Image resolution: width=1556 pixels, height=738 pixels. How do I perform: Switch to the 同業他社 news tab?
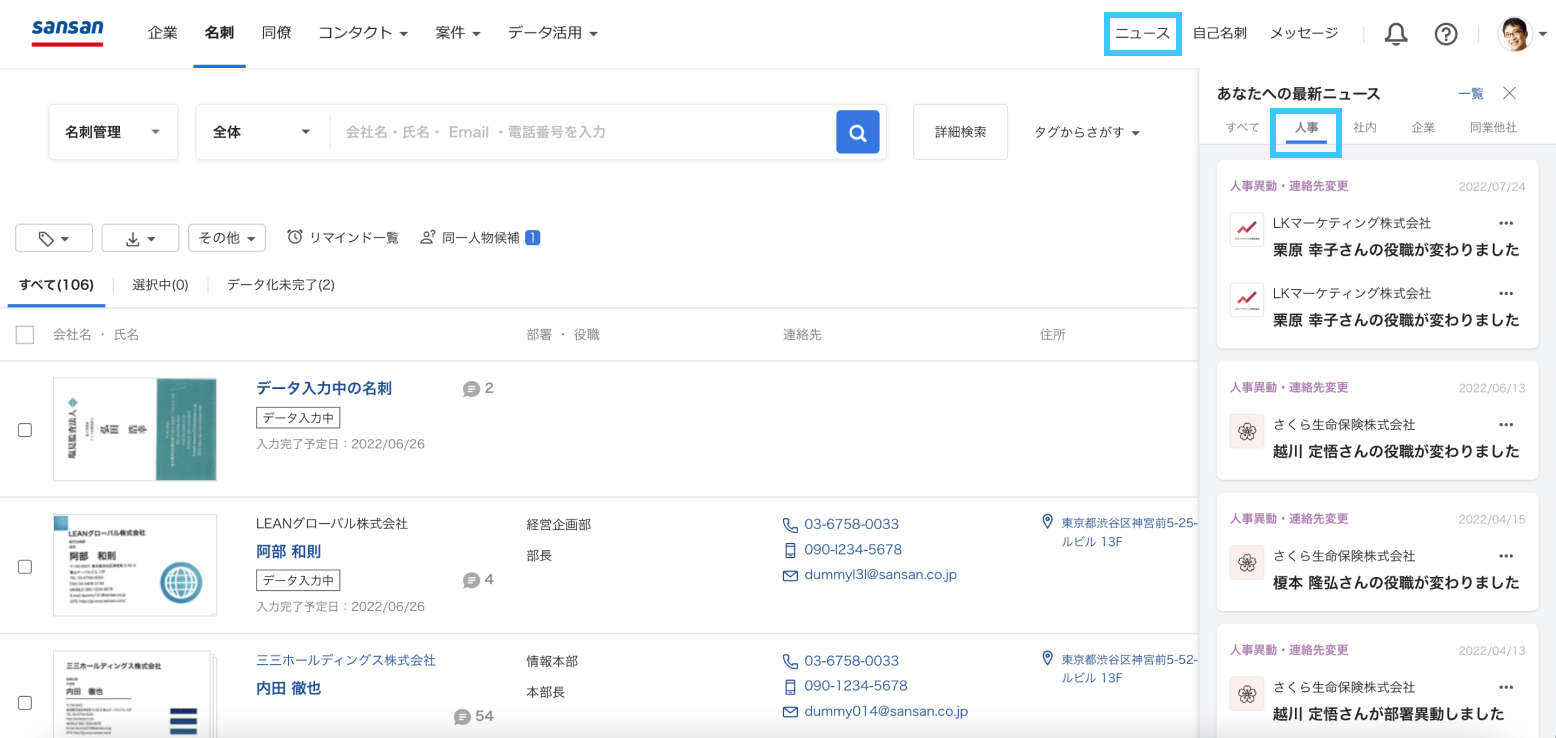tap(1493, 128)
